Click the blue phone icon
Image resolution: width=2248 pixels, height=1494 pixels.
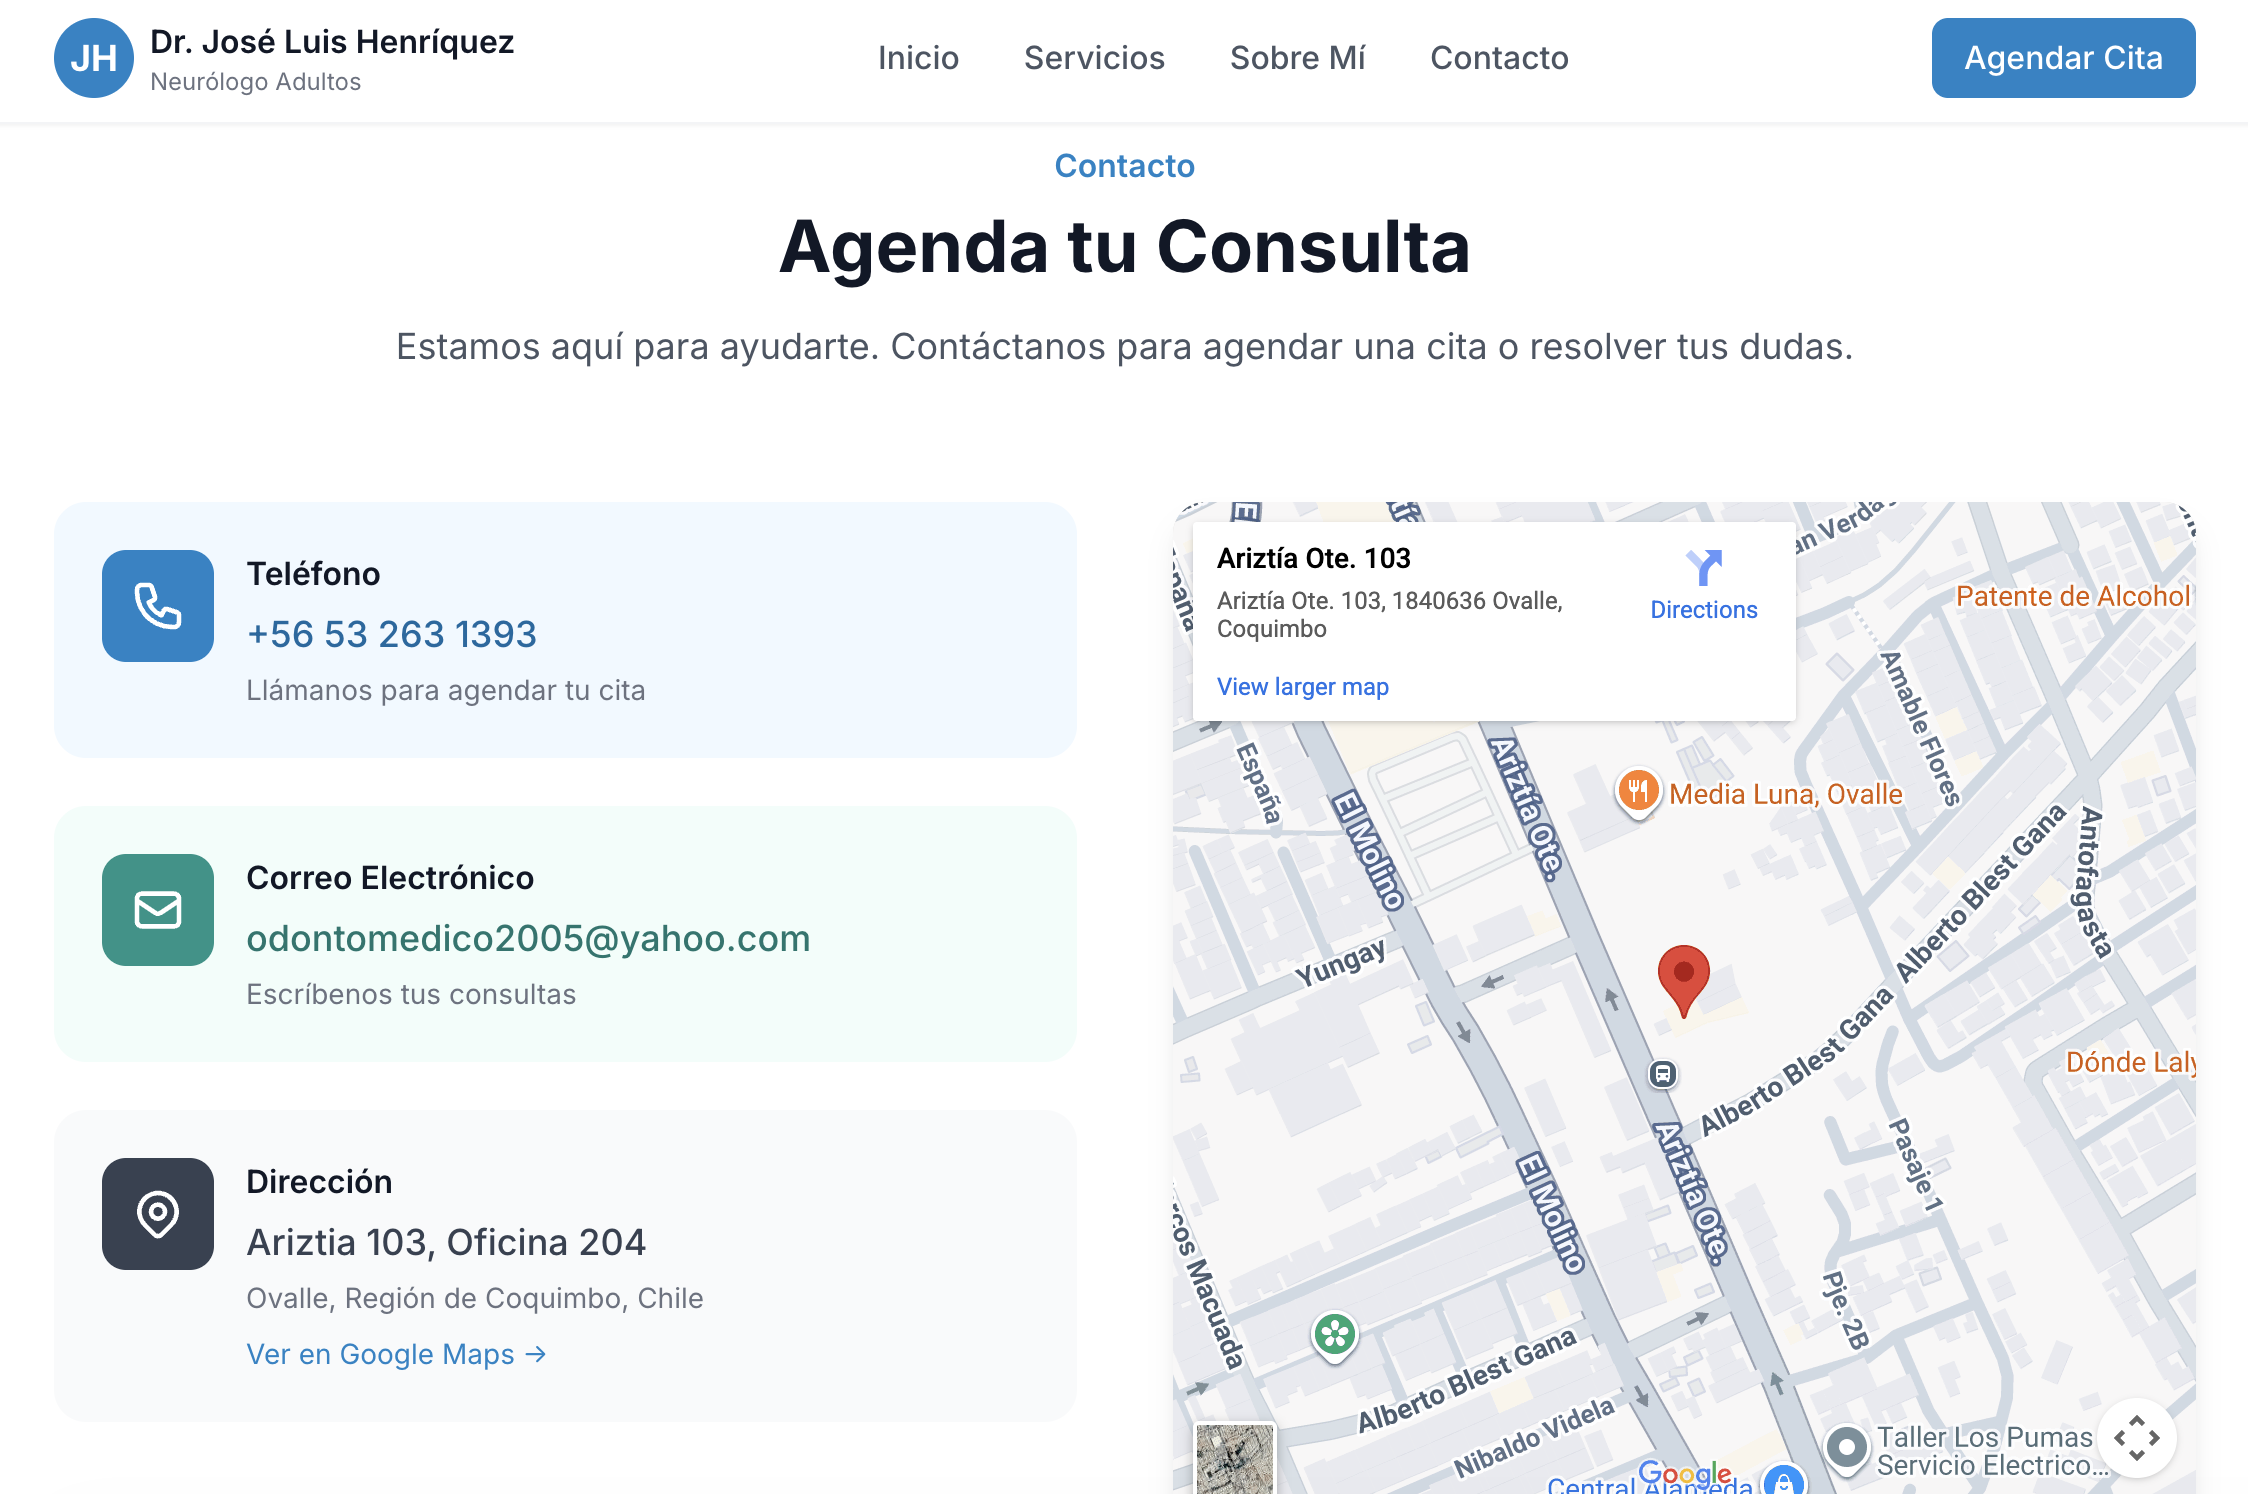click(158, 606)
